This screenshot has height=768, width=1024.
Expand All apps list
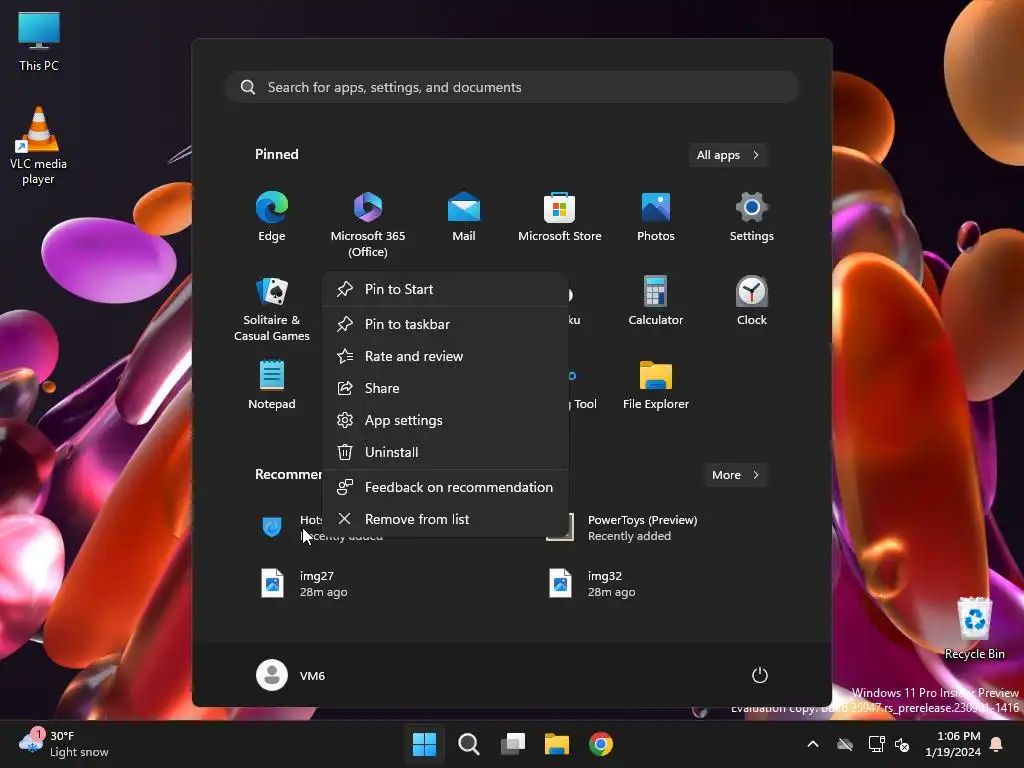pos(728,155)
